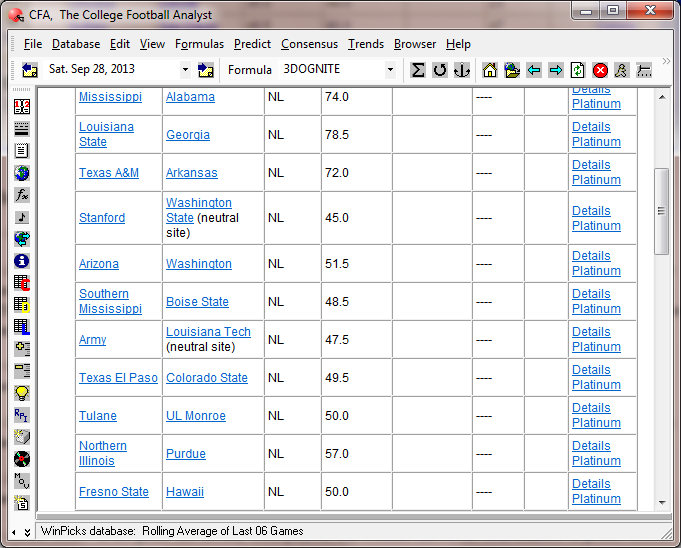Navigate forward with the right arrow icon
Screen dimensions: 681x548
(556, 70)
